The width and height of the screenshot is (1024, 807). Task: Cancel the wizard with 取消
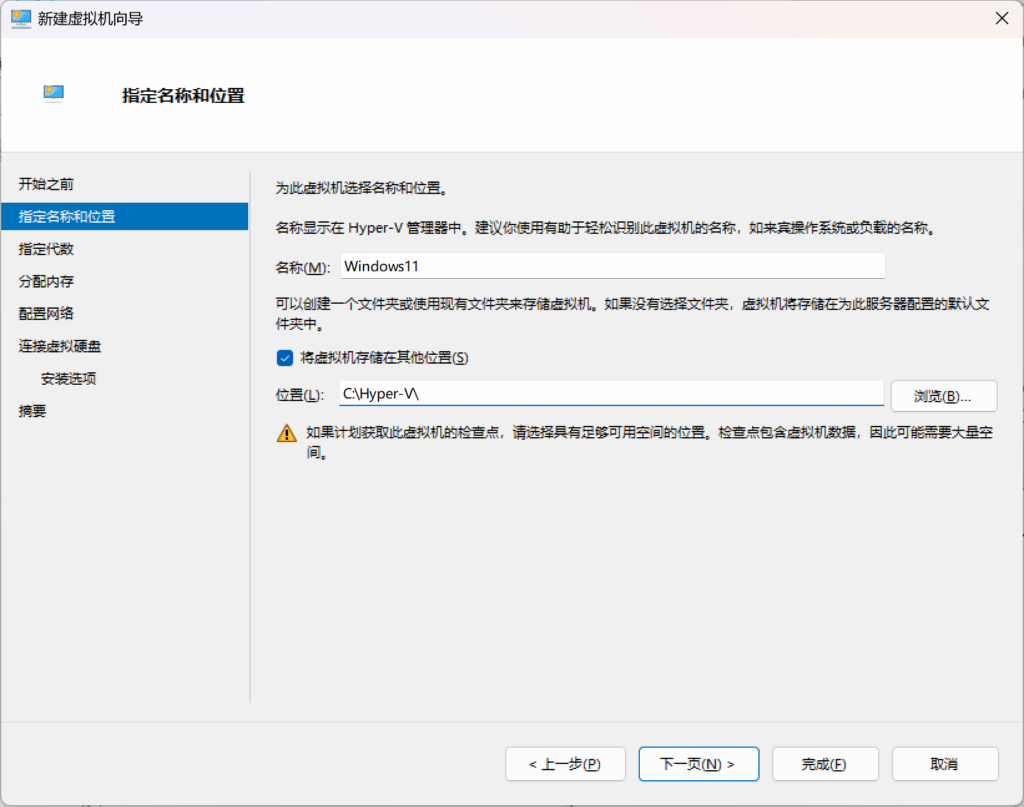(944, 764)
